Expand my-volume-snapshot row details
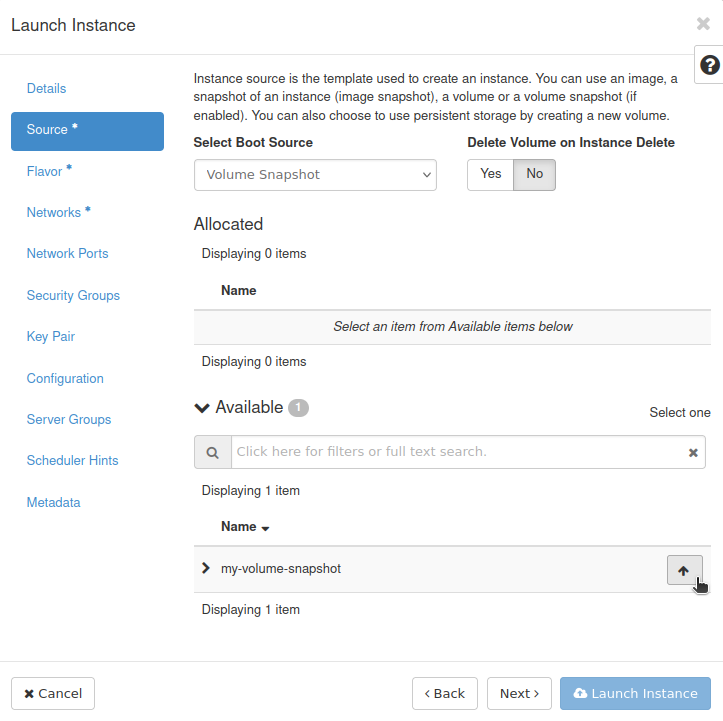This screenshot has width=723, height=721. click(206, 568)
